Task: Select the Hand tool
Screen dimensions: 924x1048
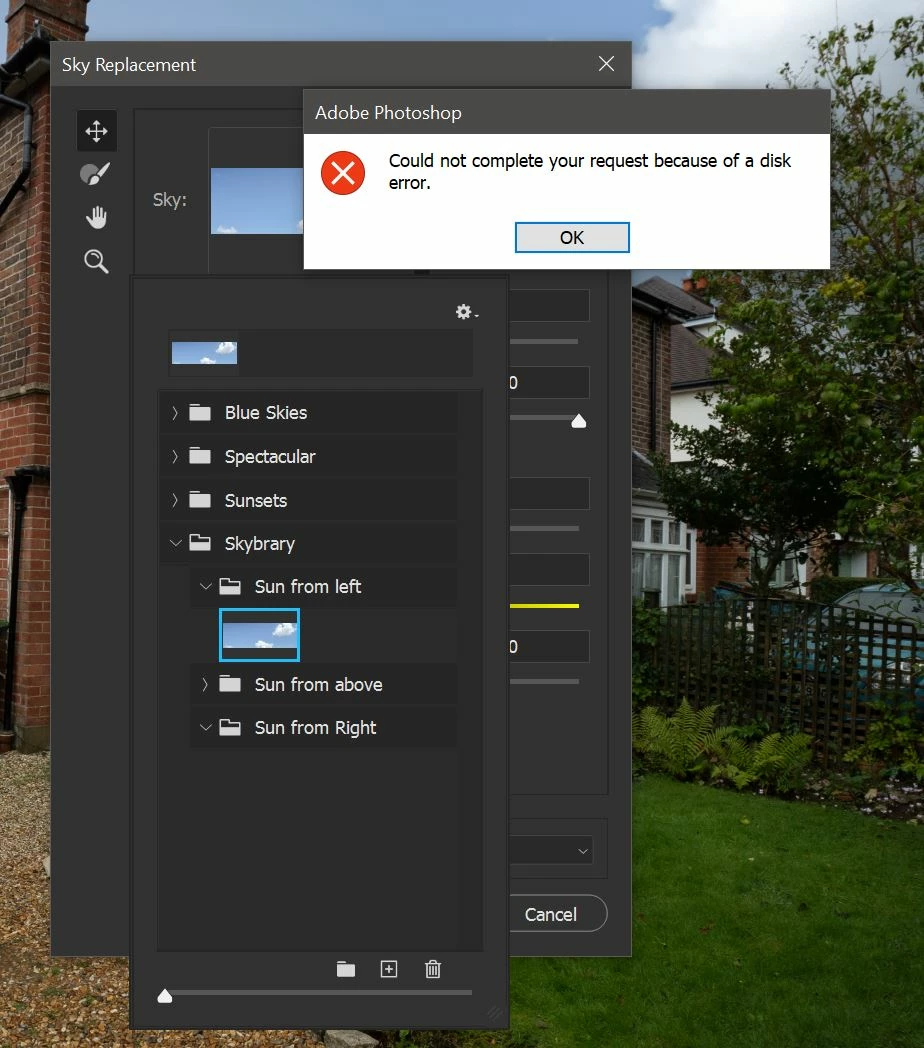Action: tap(96, 218)
